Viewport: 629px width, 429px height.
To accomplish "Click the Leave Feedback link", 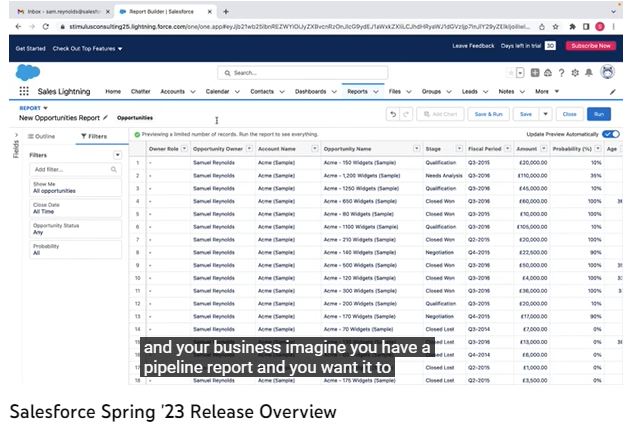I will [473, 46].
